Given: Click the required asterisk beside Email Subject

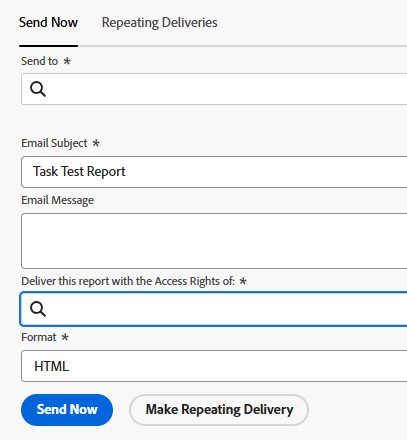Looking at the screenshot, I should (96, 143).
